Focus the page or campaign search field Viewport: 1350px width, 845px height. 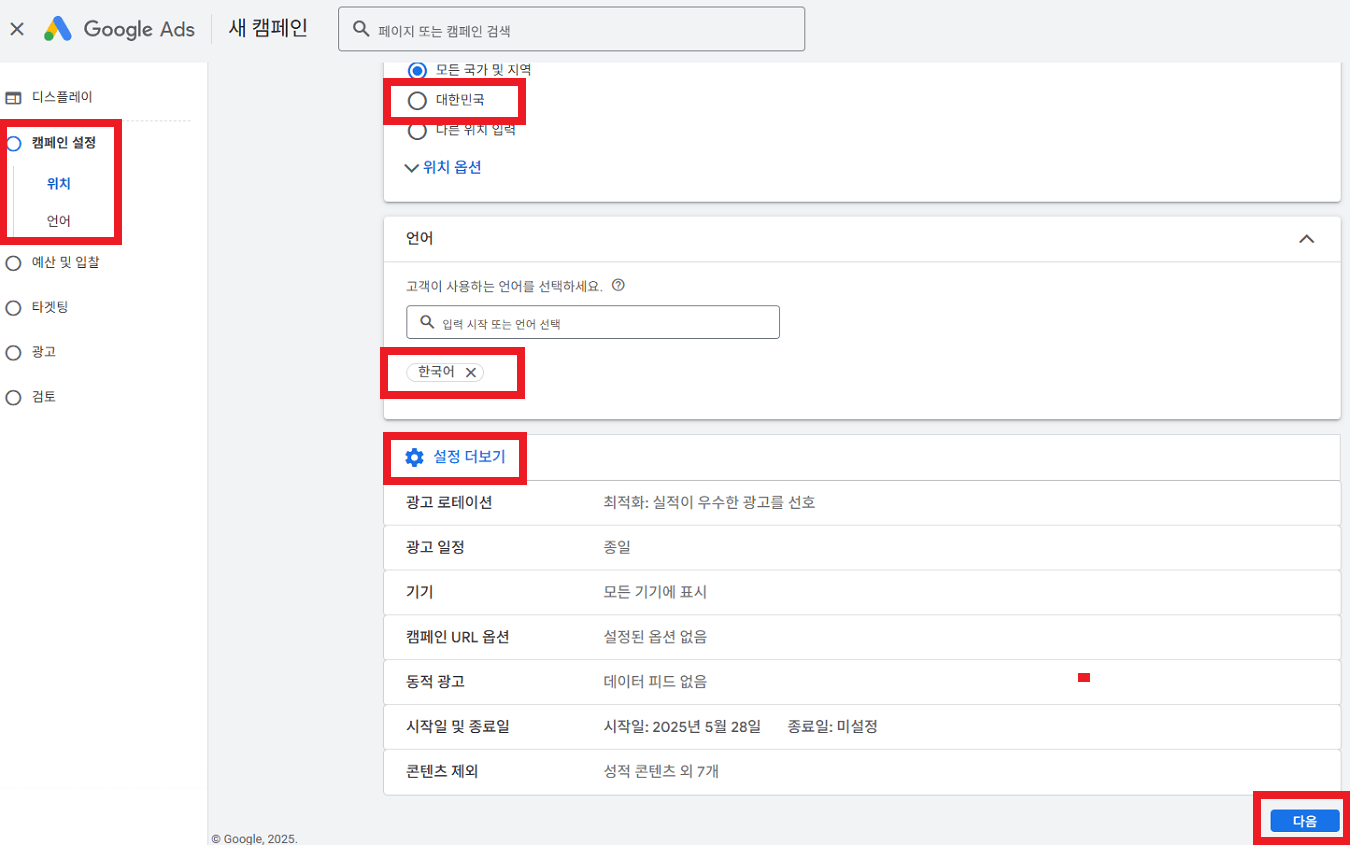[572, 29]
